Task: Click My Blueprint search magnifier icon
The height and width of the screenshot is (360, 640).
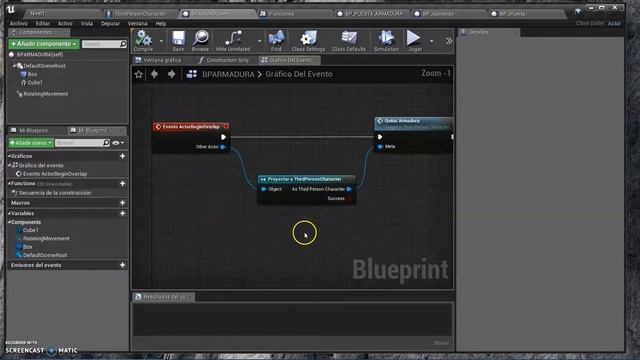Action: pos(106,143)
